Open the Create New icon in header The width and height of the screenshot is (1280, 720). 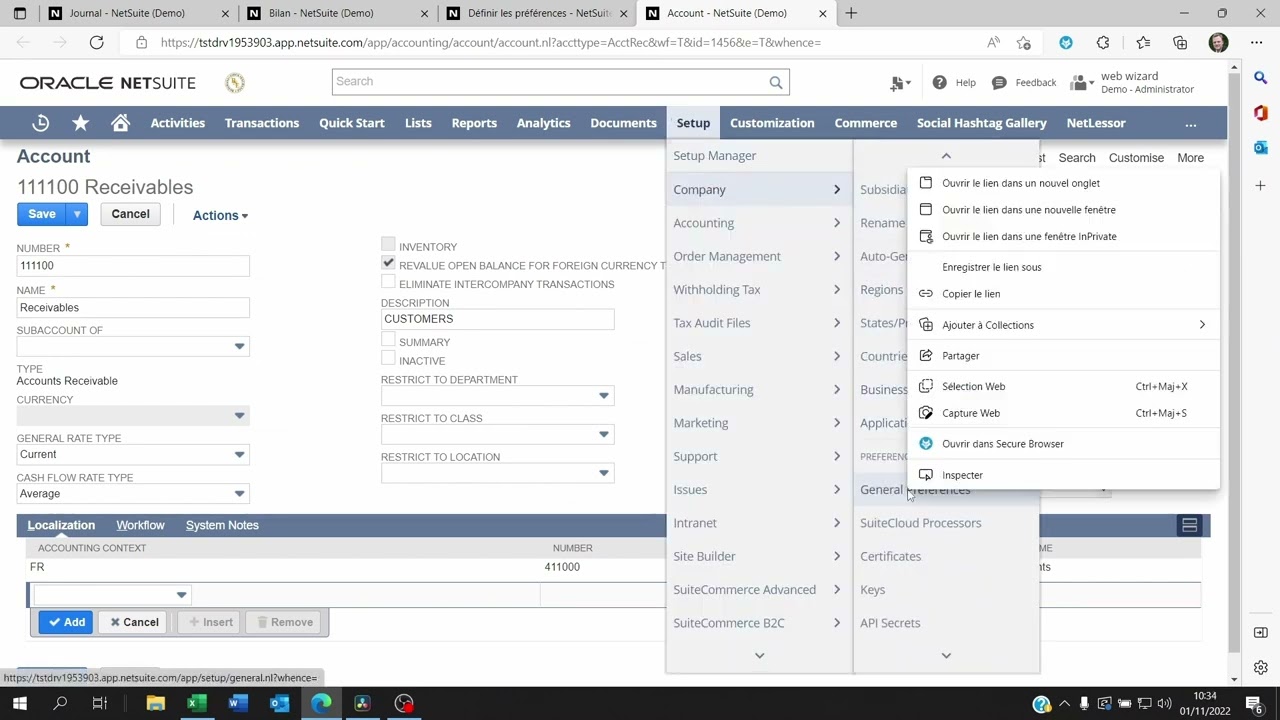(899, 82)
